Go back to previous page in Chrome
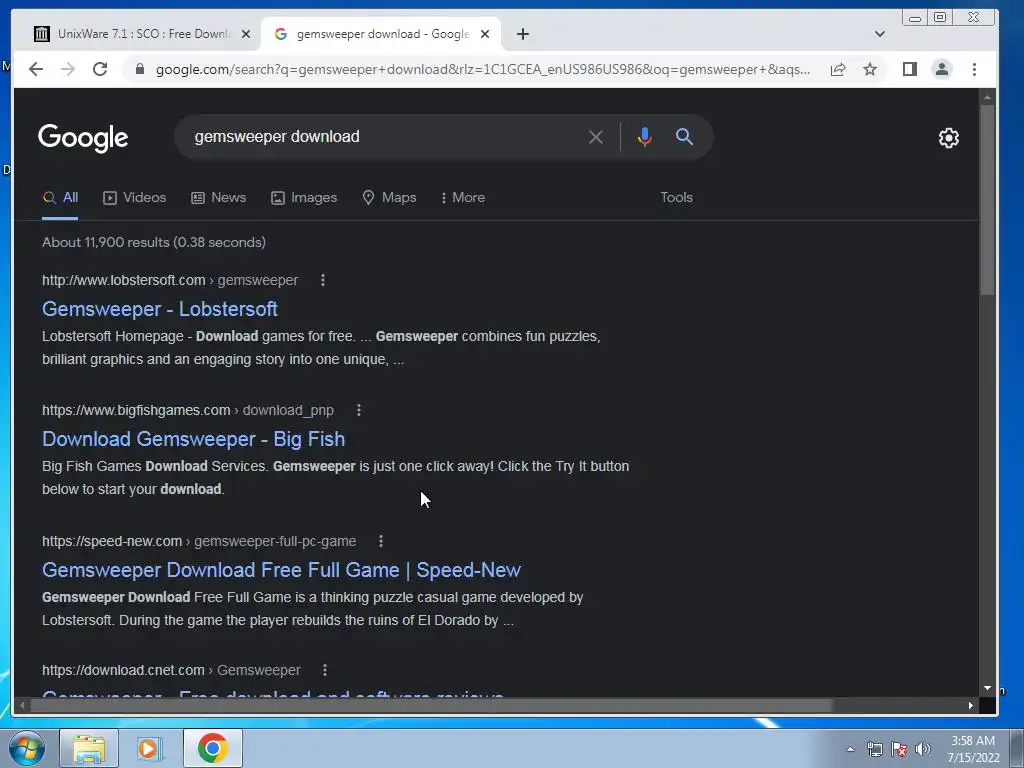1024x768 pixels. pyautogui.click(x=36, y=69)
